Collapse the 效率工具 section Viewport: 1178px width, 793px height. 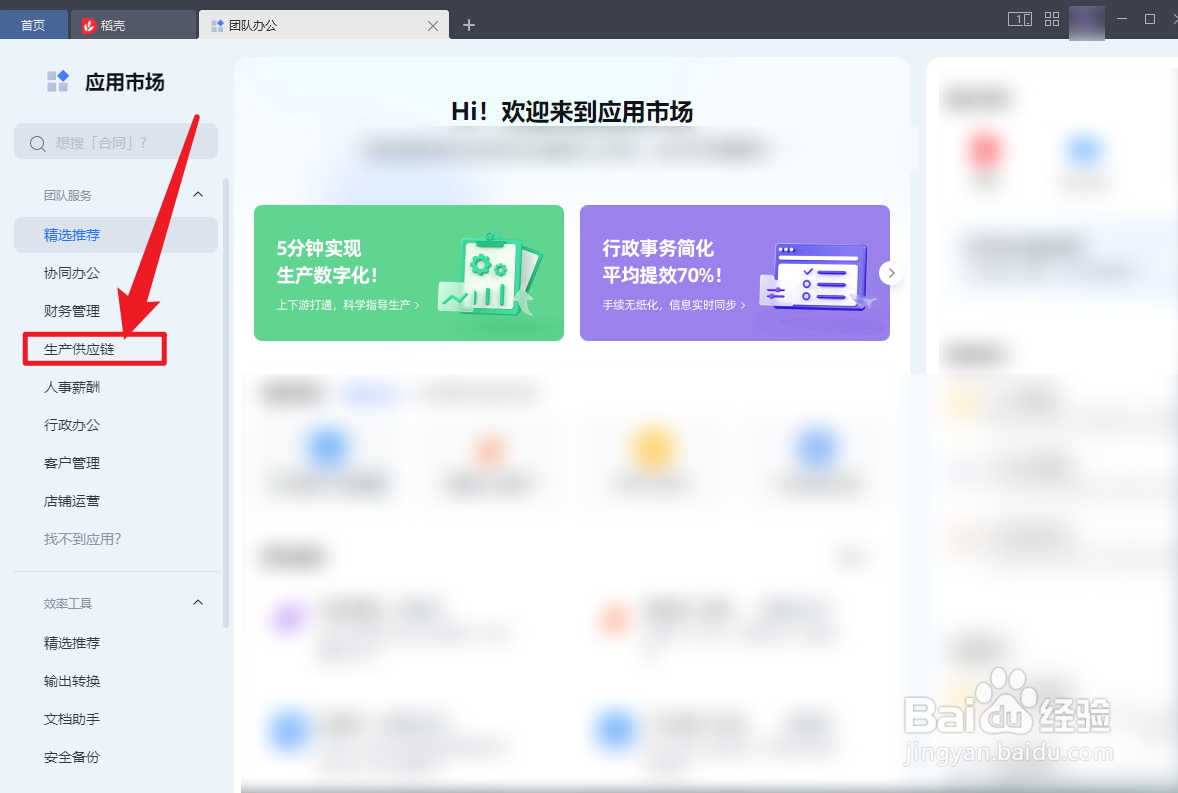[197, 602]
